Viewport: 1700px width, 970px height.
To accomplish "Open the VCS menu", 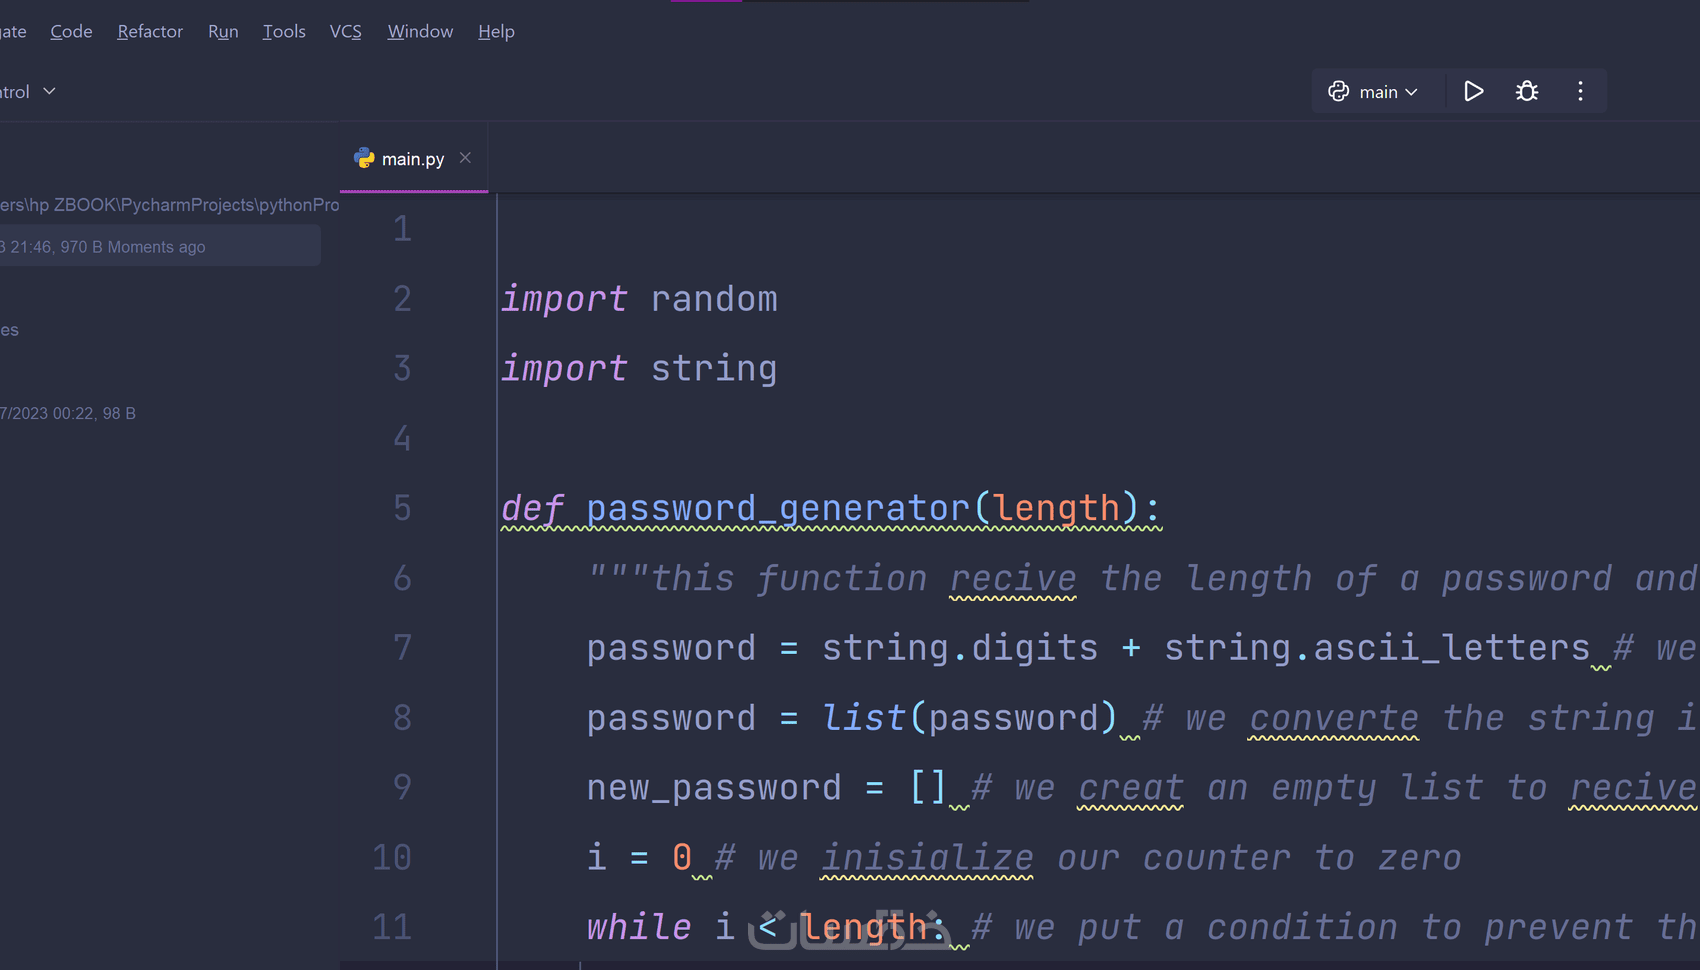I will tap(345, 32).
